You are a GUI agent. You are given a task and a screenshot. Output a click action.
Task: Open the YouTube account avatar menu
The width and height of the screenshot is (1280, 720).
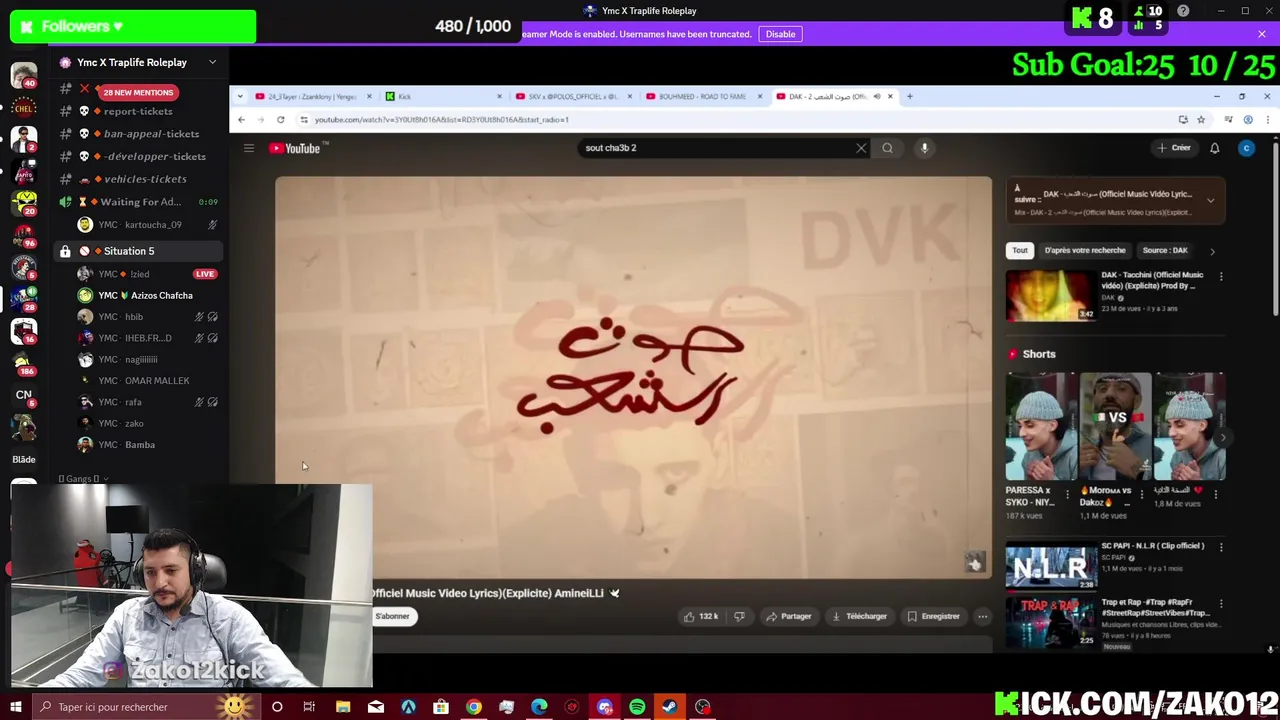(1246, 148)
